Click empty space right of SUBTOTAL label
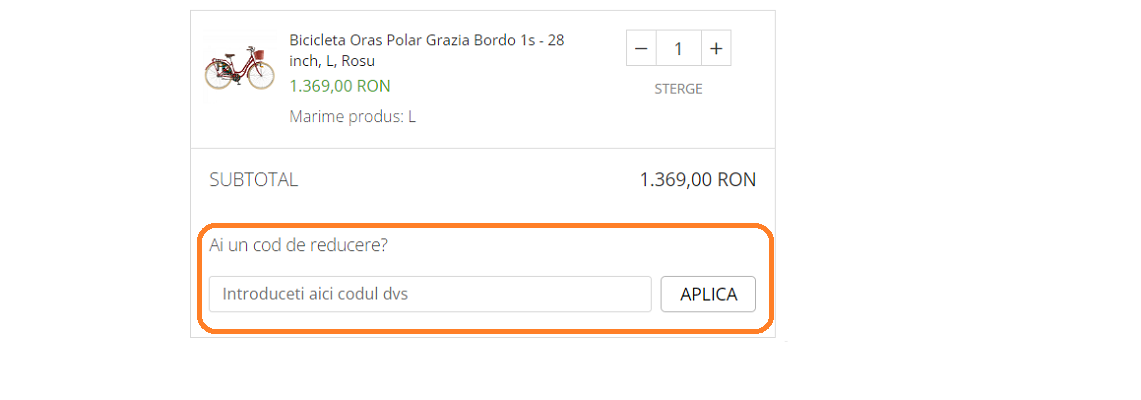Image resolution: width=1141 pixels, height=400 pixels. pos(460,180)
